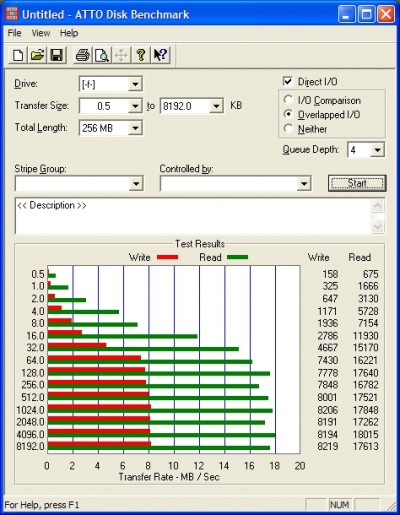Click the New document toolbar icon
The width and height of the screenshot is (400, 515).
pos(18,55)
